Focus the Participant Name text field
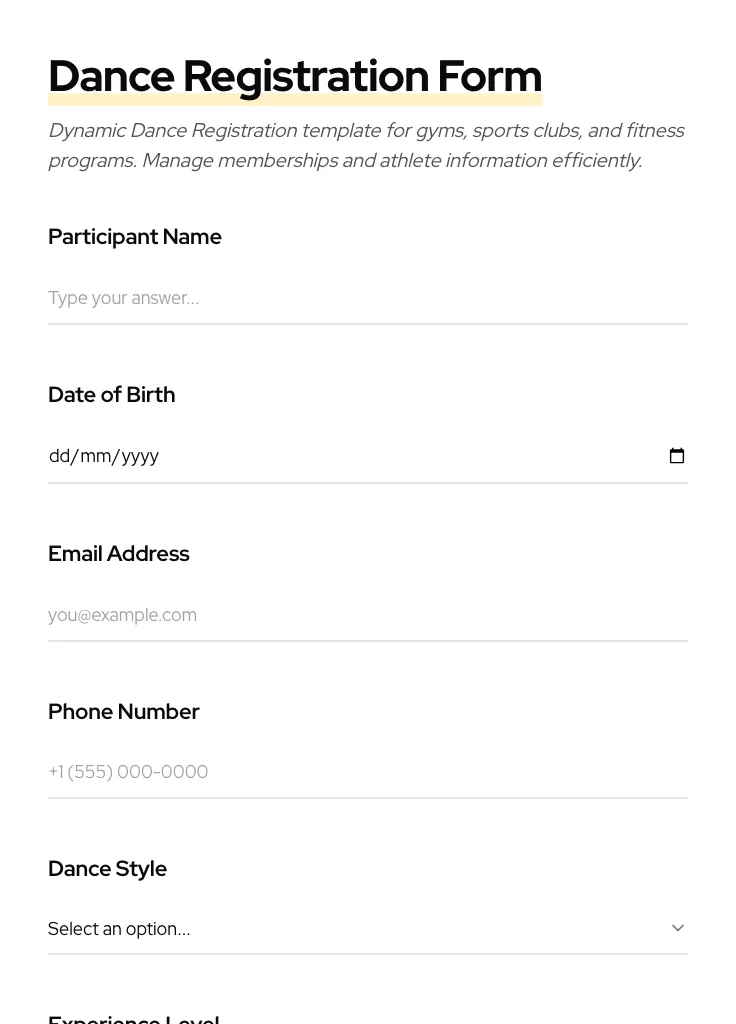 pyautogui.click(x=367, y=298)
